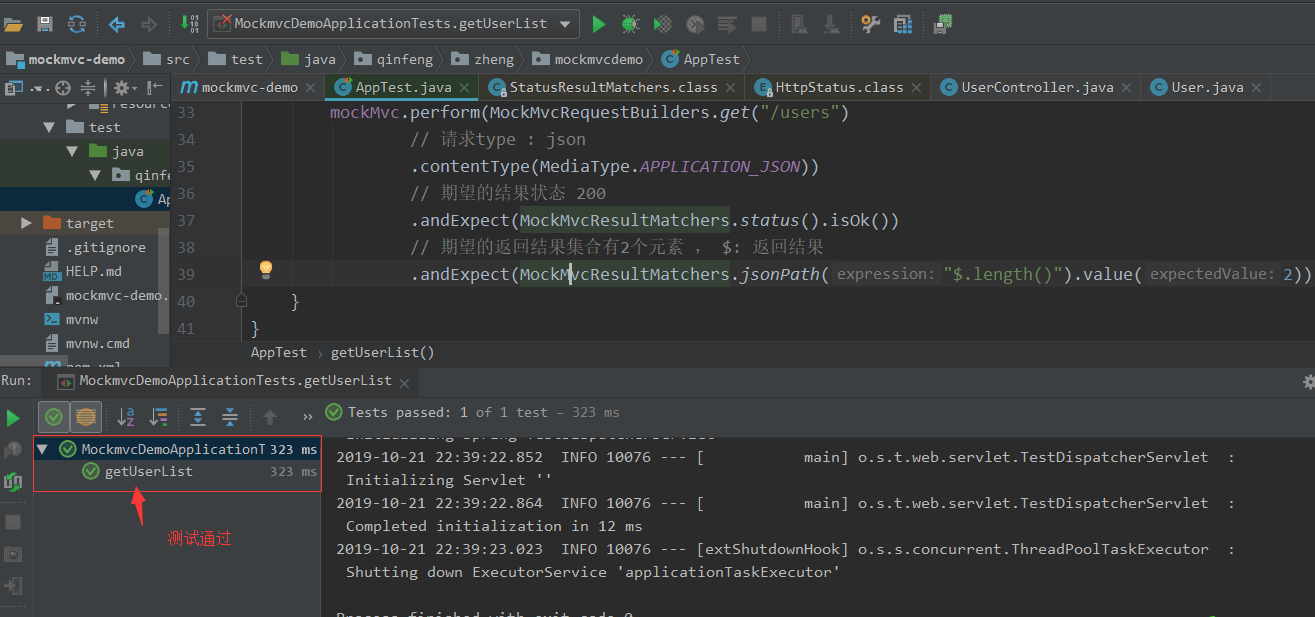Navigate back with the blue arrow
The height and width of the screenshot is (617, 1315).
pos(117,24)
